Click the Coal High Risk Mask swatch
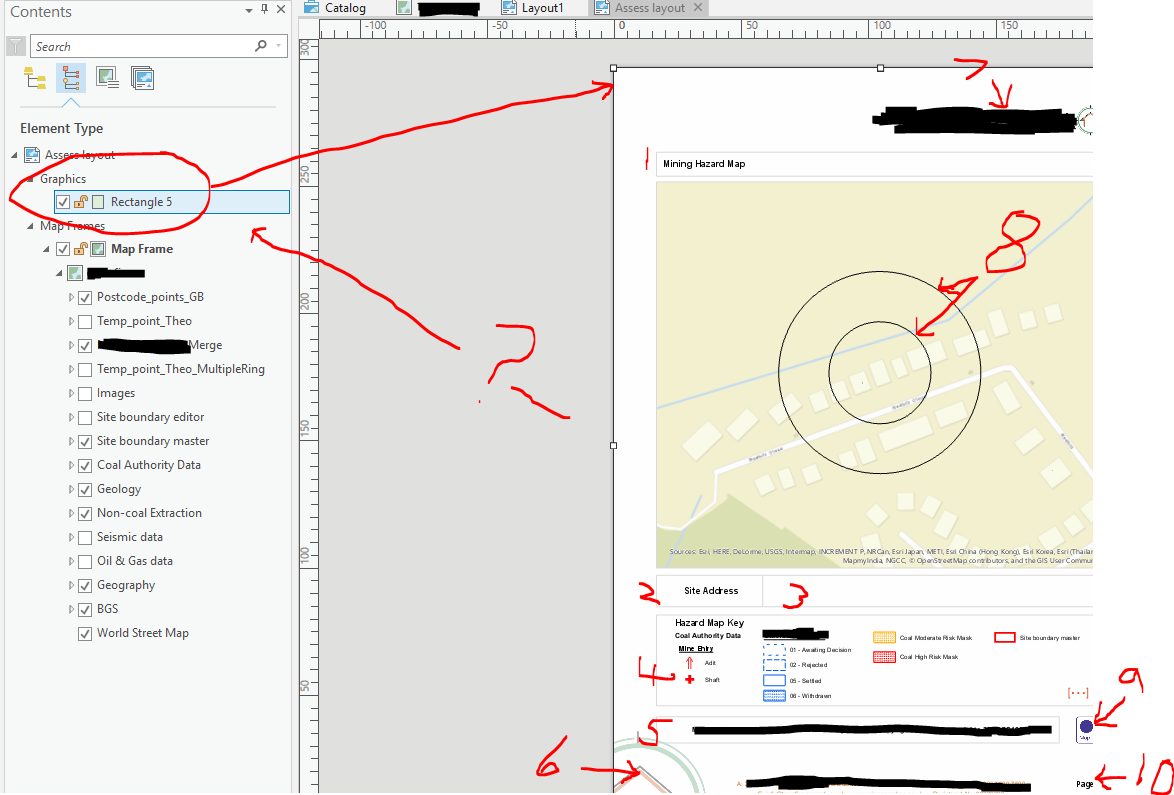The height and width of the screenshot is (795, 1174). tap(884, 657)
